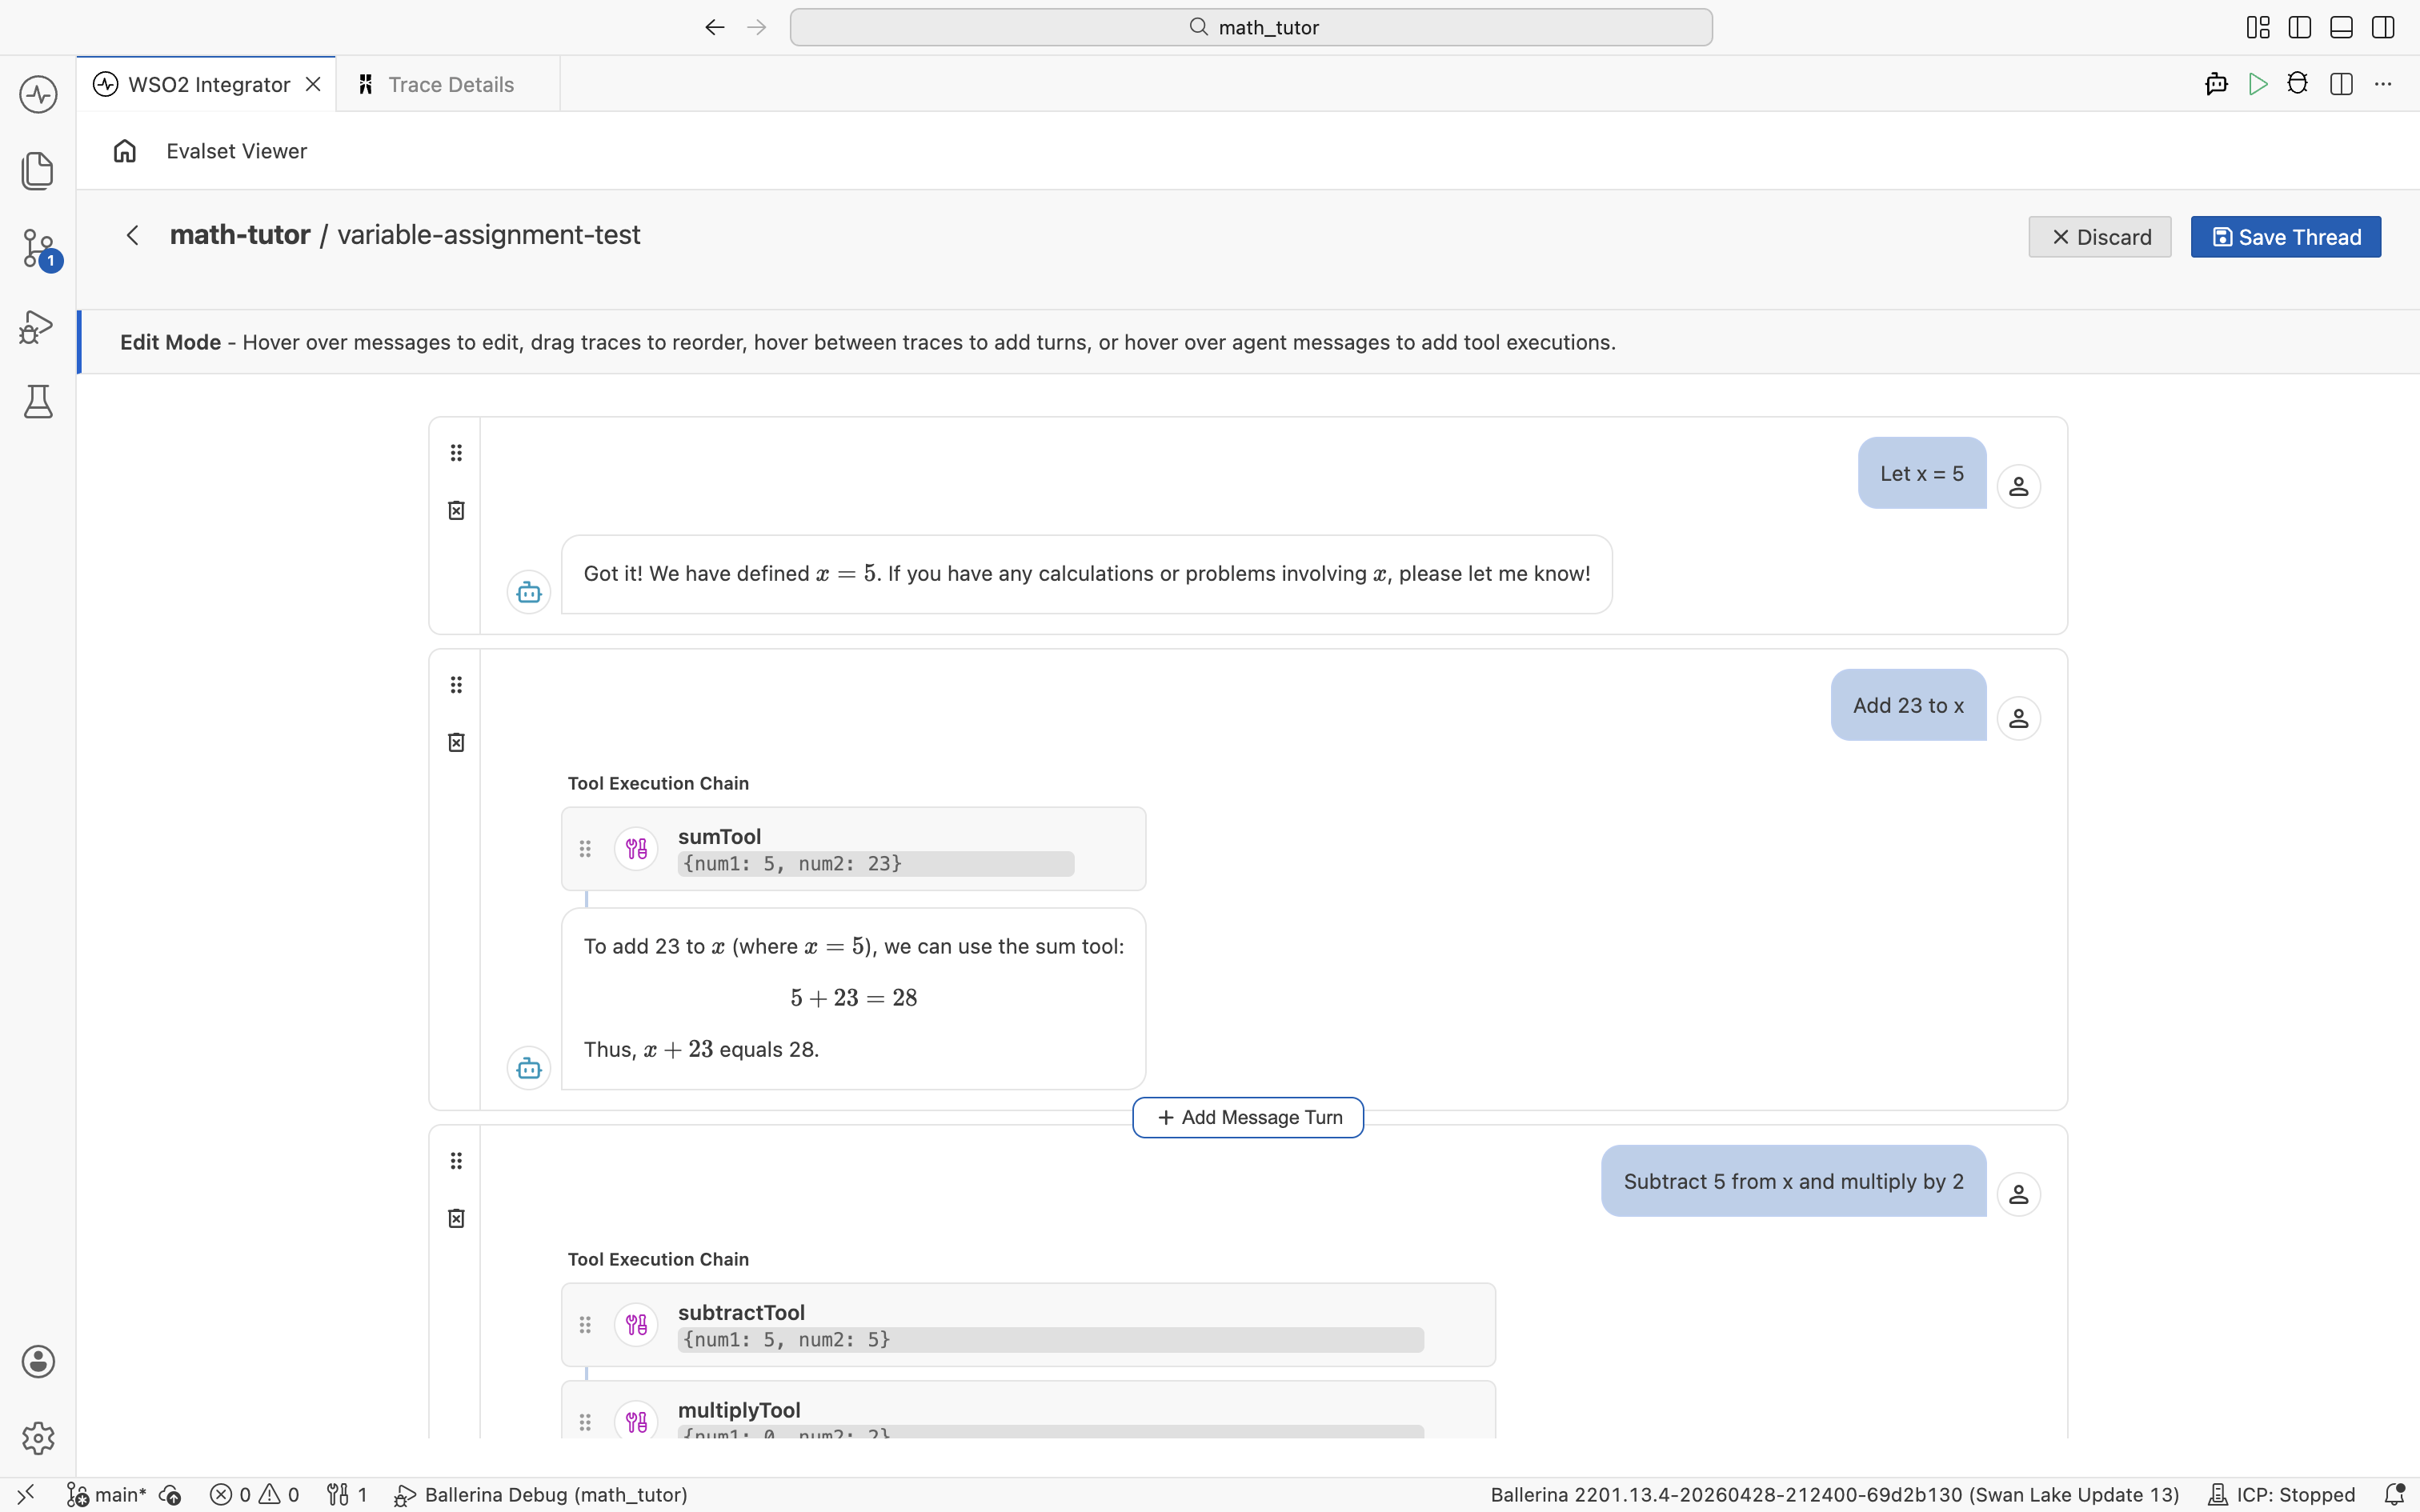Click the math_tutor search field

1251,27
